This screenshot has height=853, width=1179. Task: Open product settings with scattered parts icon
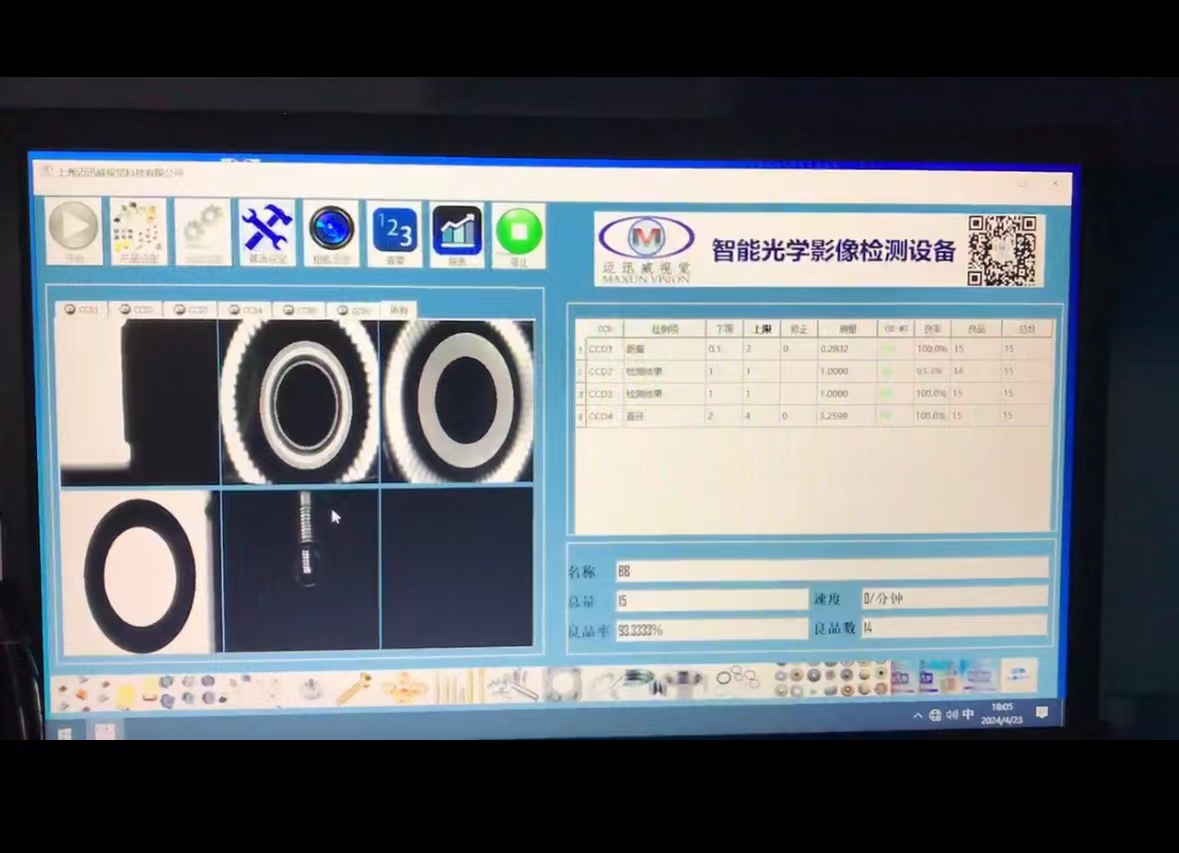tap(137, 232)
